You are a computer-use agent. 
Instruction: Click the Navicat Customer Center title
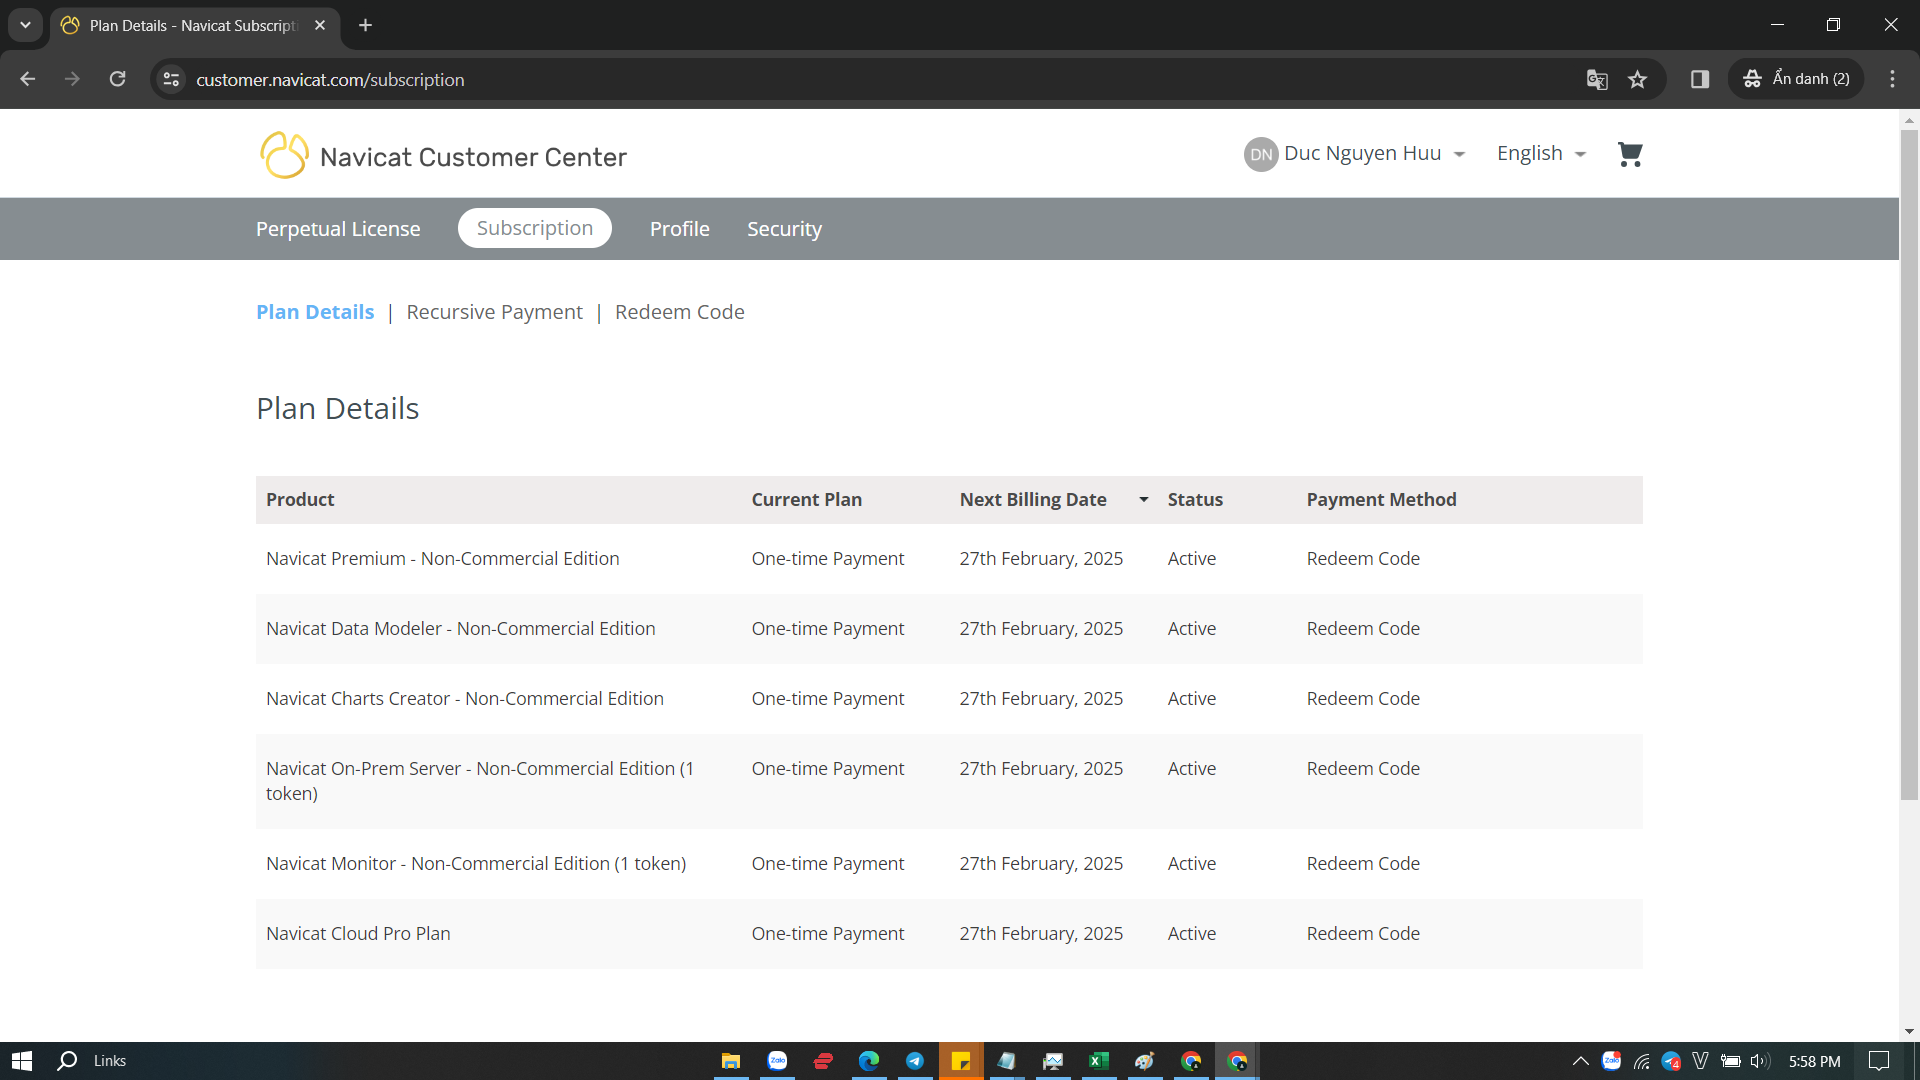click(473, 157)
